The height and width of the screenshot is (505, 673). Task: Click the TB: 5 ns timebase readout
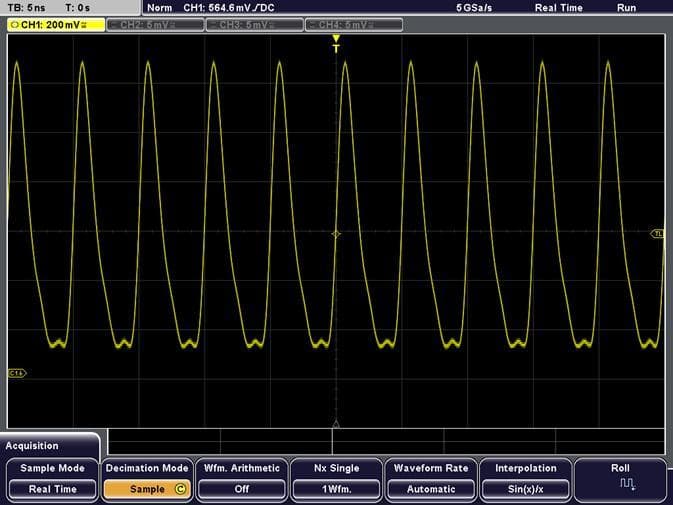coord(26,7)
